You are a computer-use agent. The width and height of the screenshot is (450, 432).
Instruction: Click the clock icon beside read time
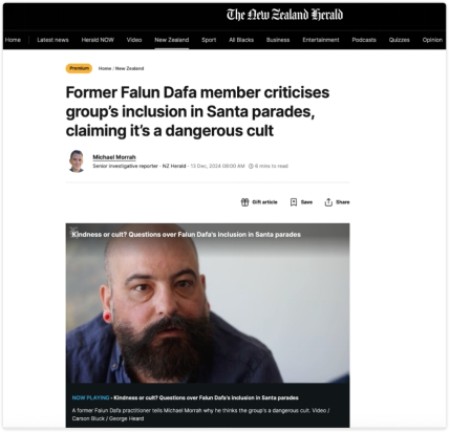251,166
